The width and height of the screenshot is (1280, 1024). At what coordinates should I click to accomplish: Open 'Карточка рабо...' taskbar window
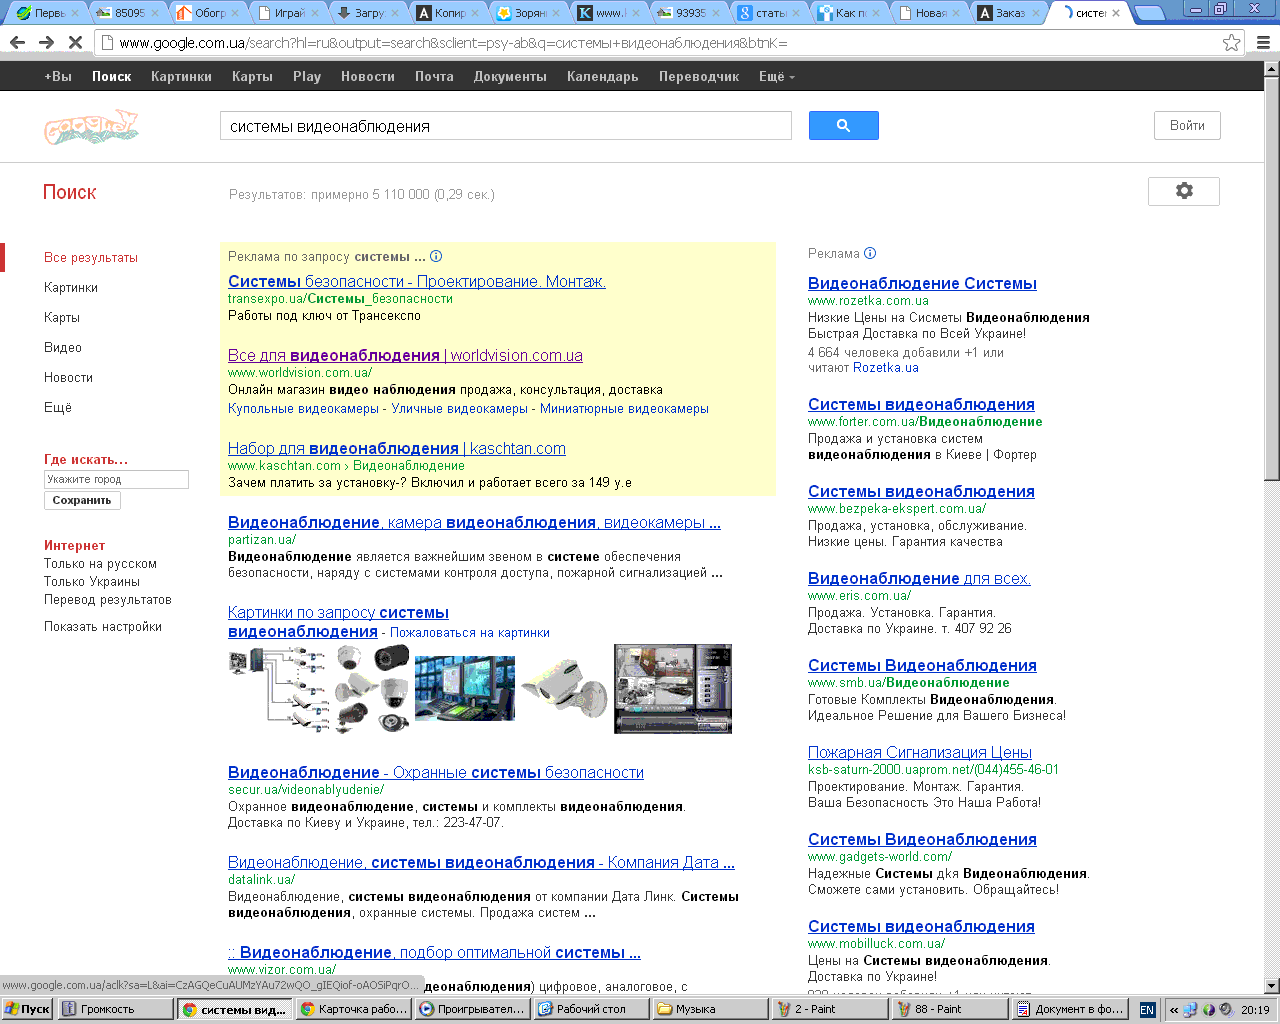tap(353, 1009)
